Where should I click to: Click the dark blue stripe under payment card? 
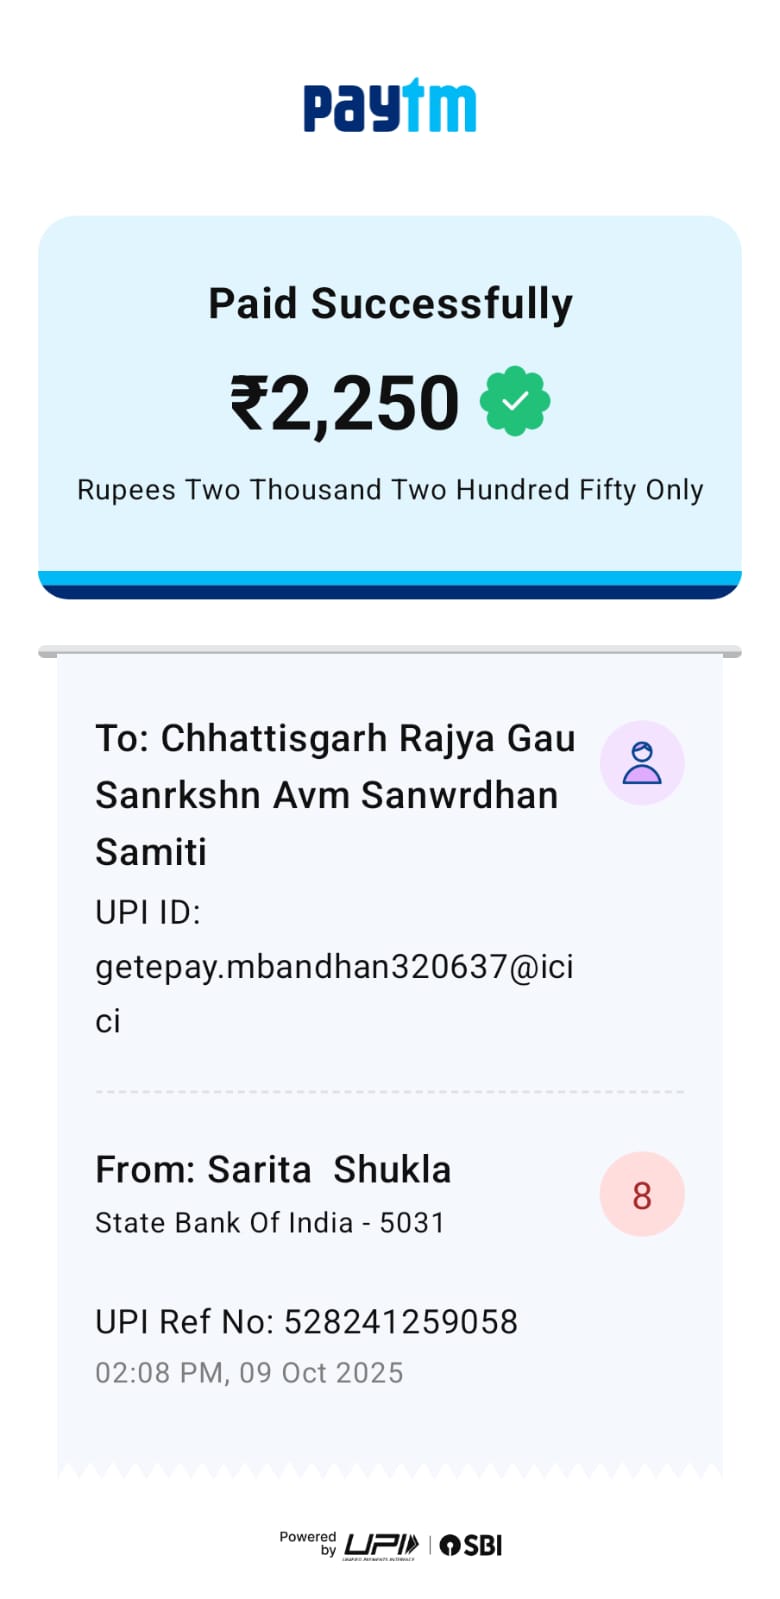(x=390, y=592)
